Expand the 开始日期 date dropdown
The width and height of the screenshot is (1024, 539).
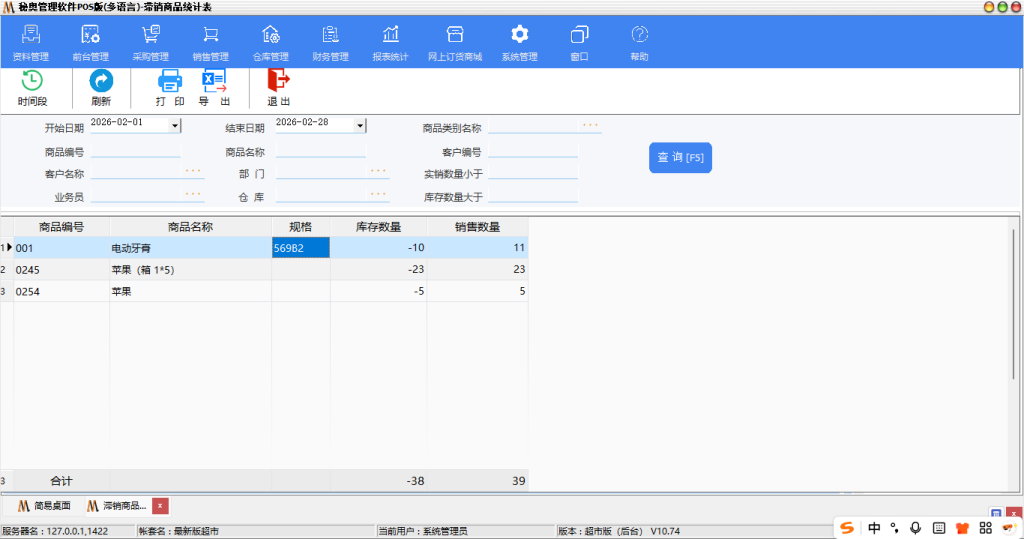175,126
